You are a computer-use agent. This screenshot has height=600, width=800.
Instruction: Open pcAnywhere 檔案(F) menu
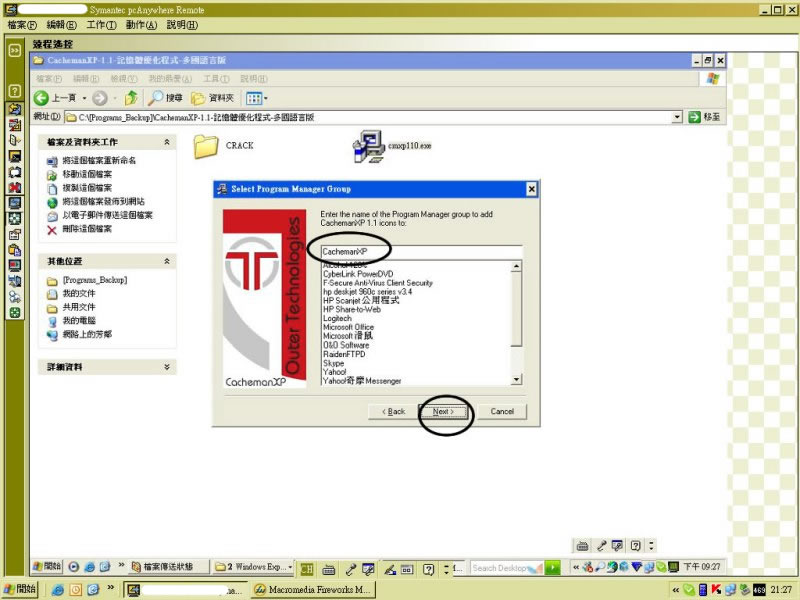click(22, 25)
